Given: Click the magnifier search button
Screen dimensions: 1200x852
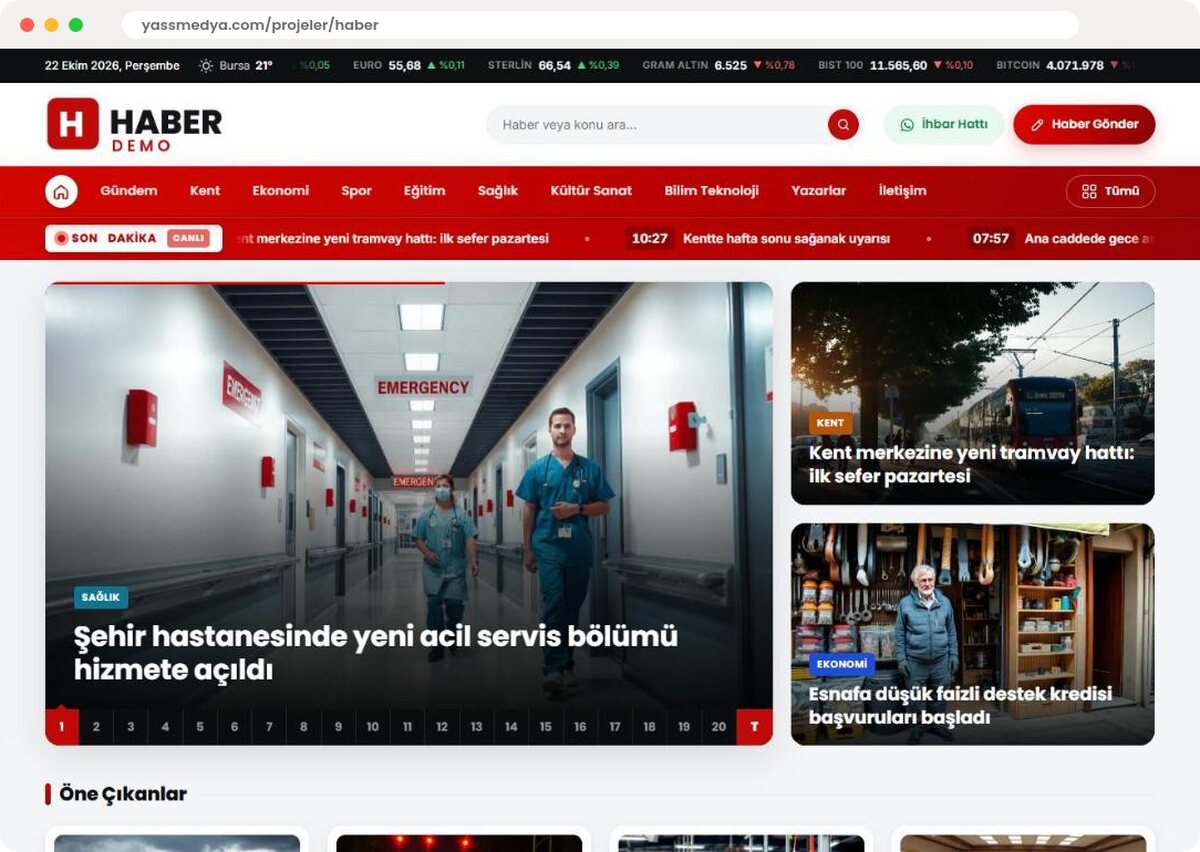Looking at the screenshot, I should point(843,125).
